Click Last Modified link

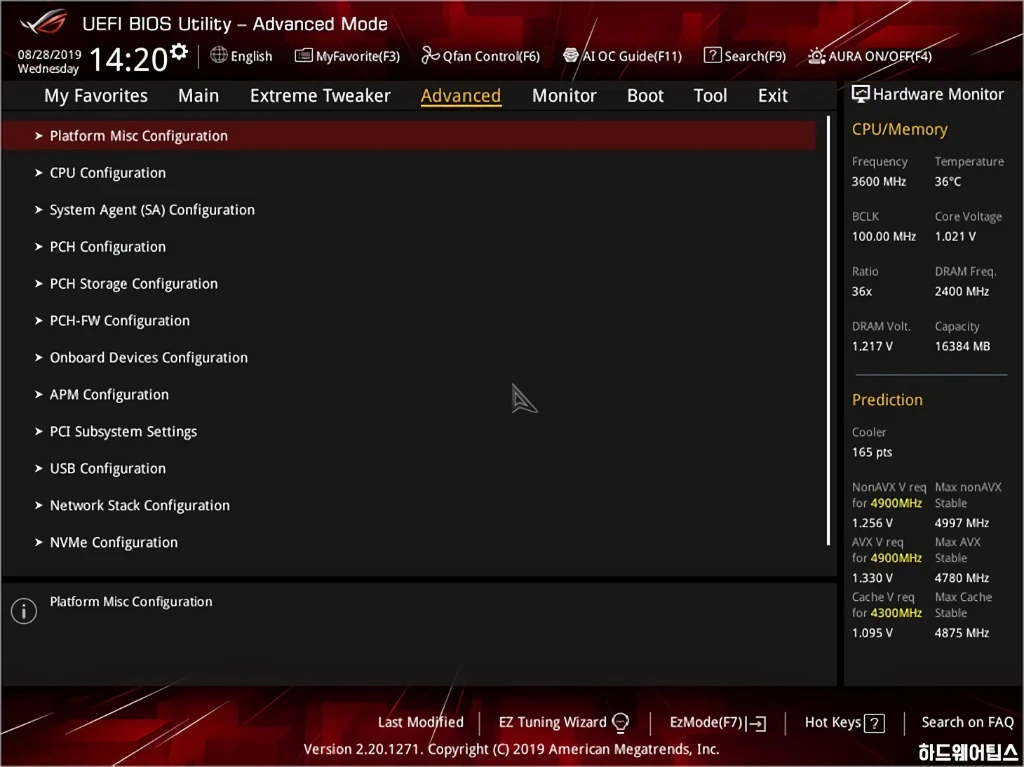[x=421, y=722]
